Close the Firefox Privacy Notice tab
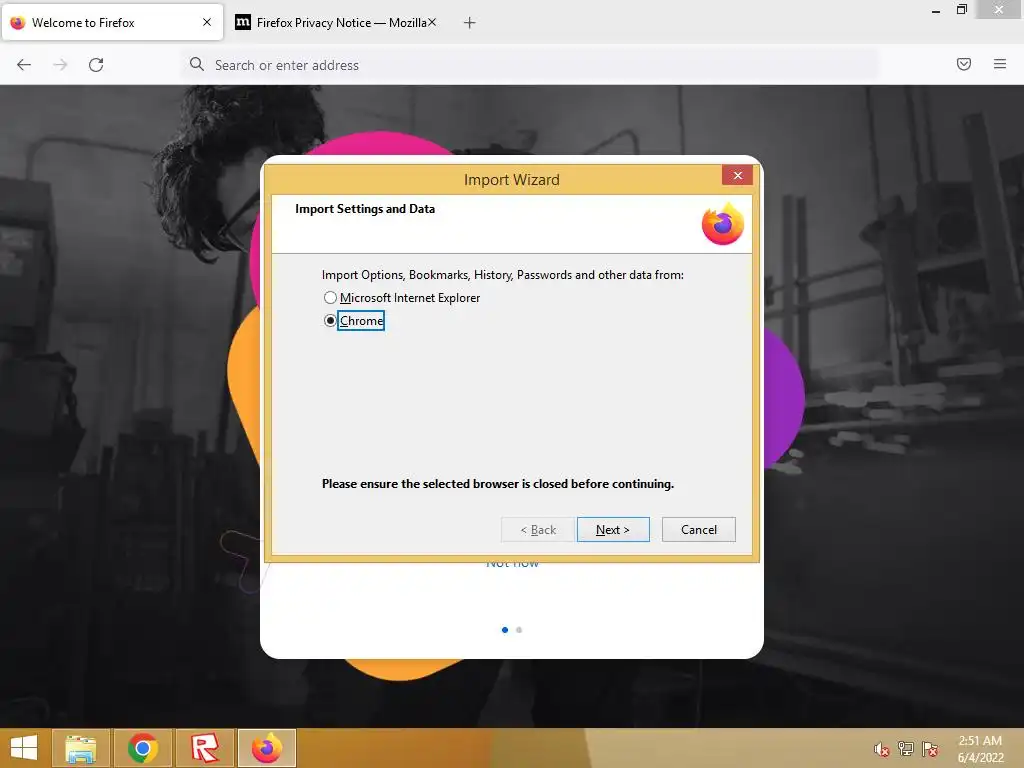 tap(432, 22)
